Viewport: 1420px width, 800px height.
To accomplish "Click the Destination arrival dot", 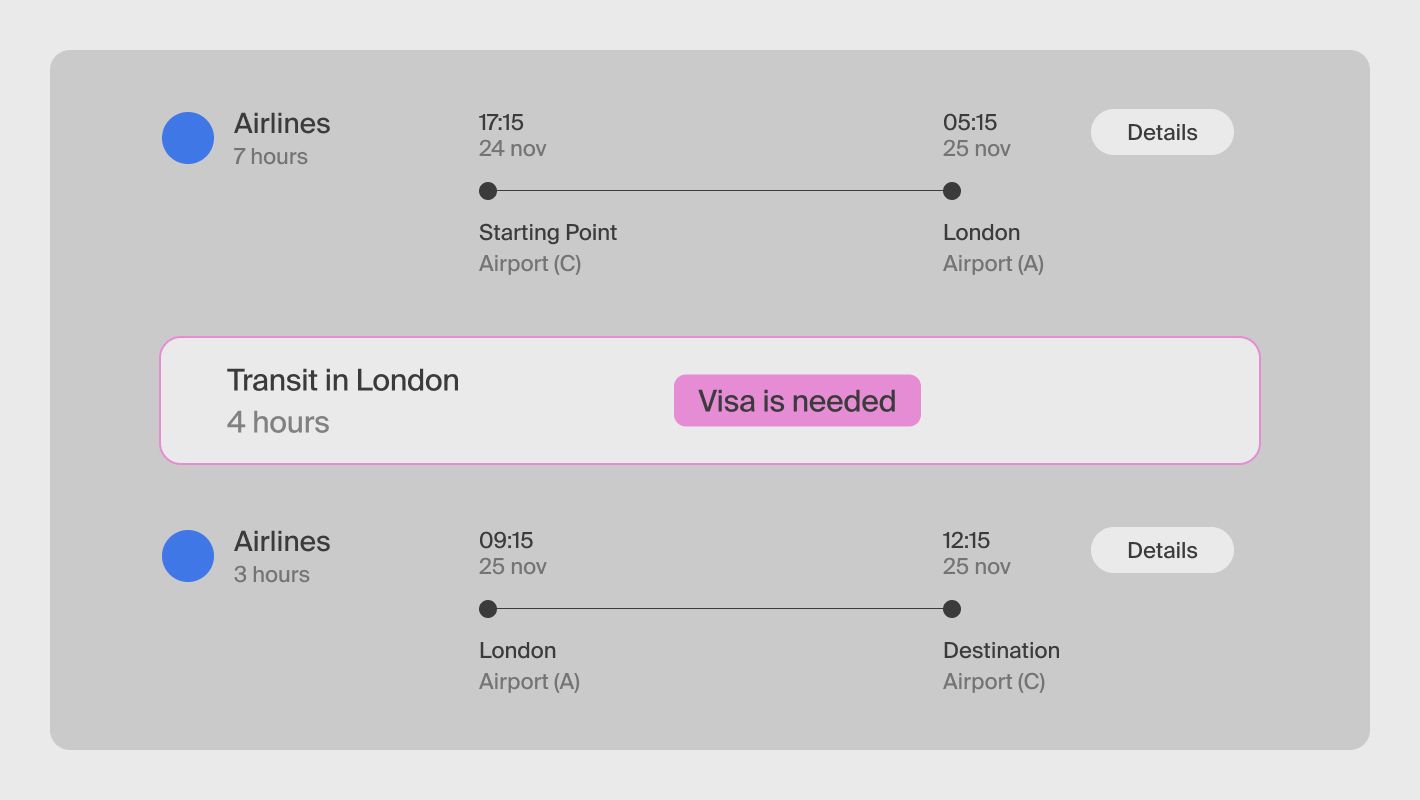I will pyautogui.click(x=952, y=609).
